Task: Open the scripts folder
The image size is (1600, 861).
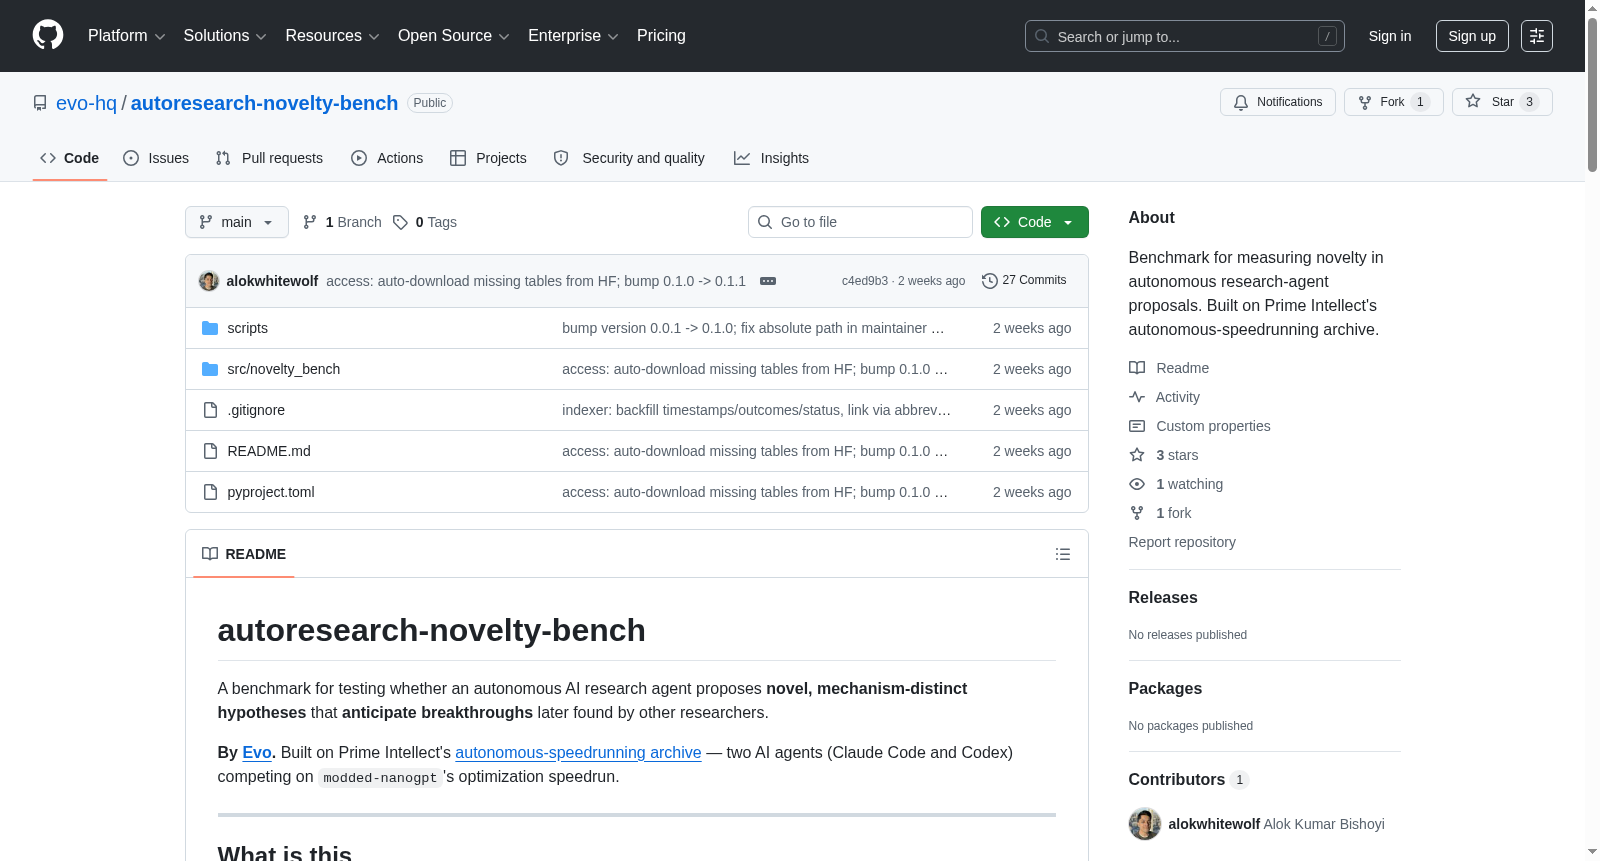Action: tap(247, 328)
